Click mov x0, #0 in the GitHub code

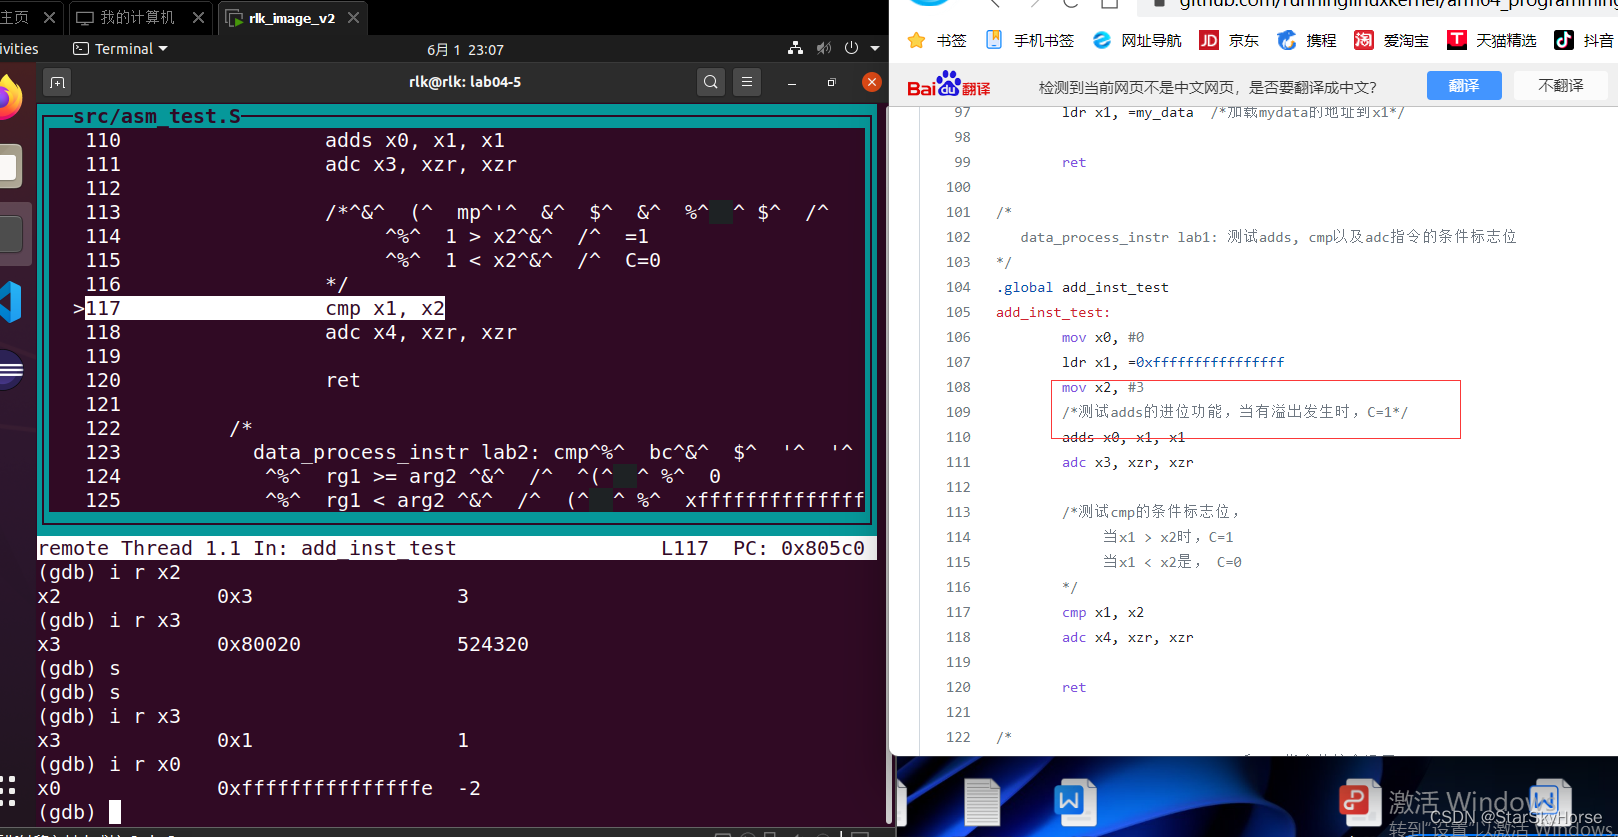click(1103, 337)
